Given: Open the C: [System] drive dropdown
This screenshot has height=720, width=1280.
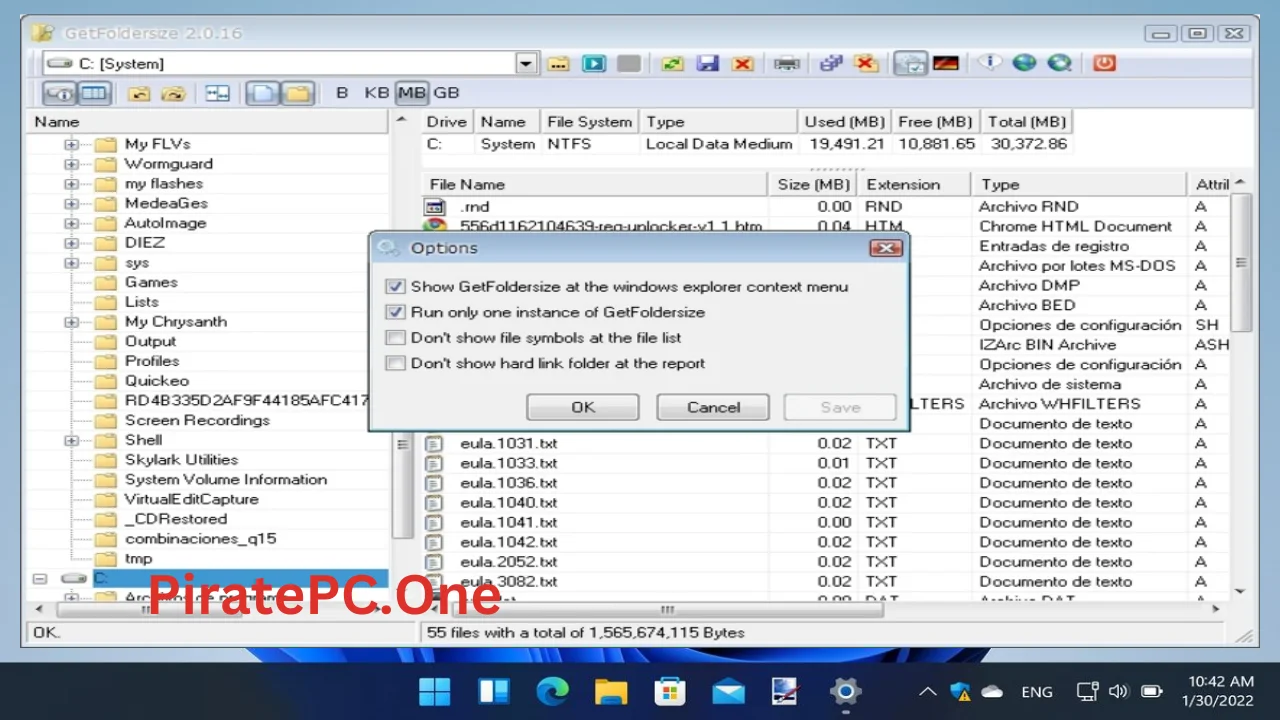Looking at the screenshot, I should [527, 64].
